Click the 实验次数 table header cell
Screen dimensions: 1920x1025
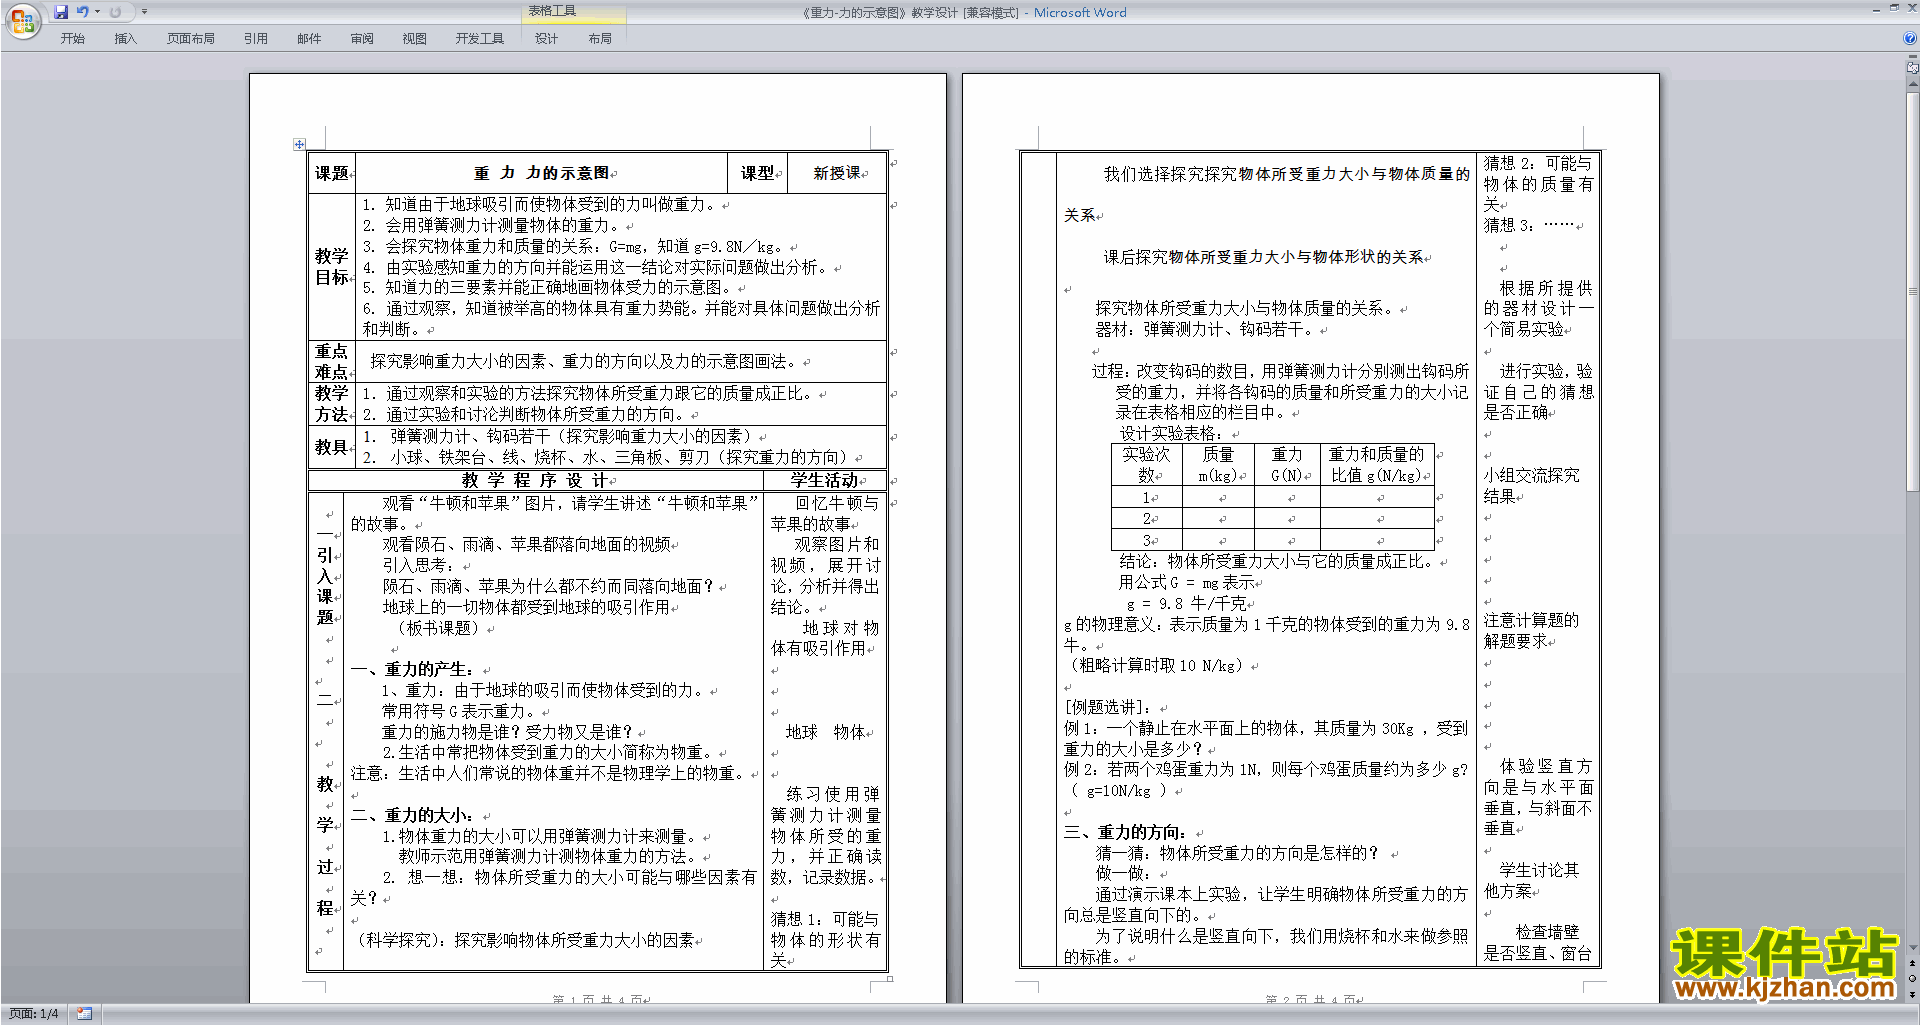pos(1146,465)
